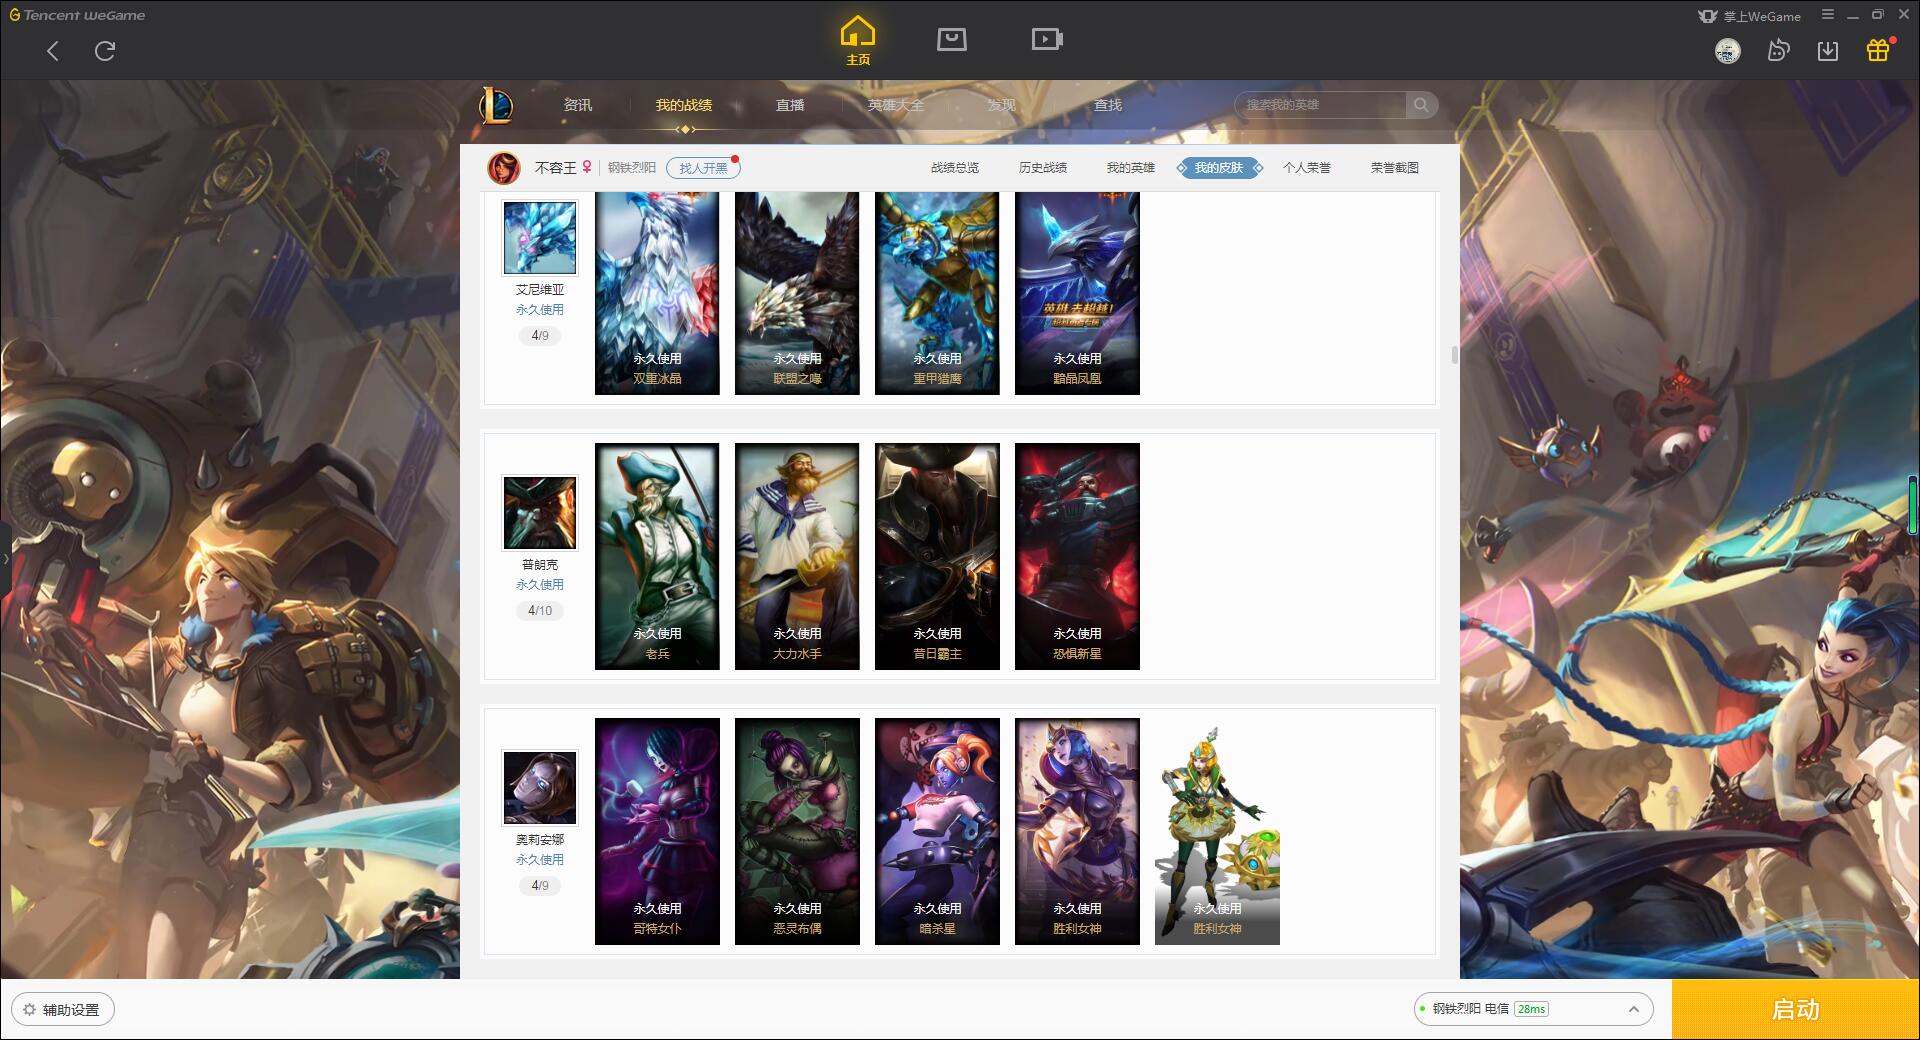Screen dimensions: 1920x1040
Task: Open the gift box icon
Action: click(x=1878, y=50)
